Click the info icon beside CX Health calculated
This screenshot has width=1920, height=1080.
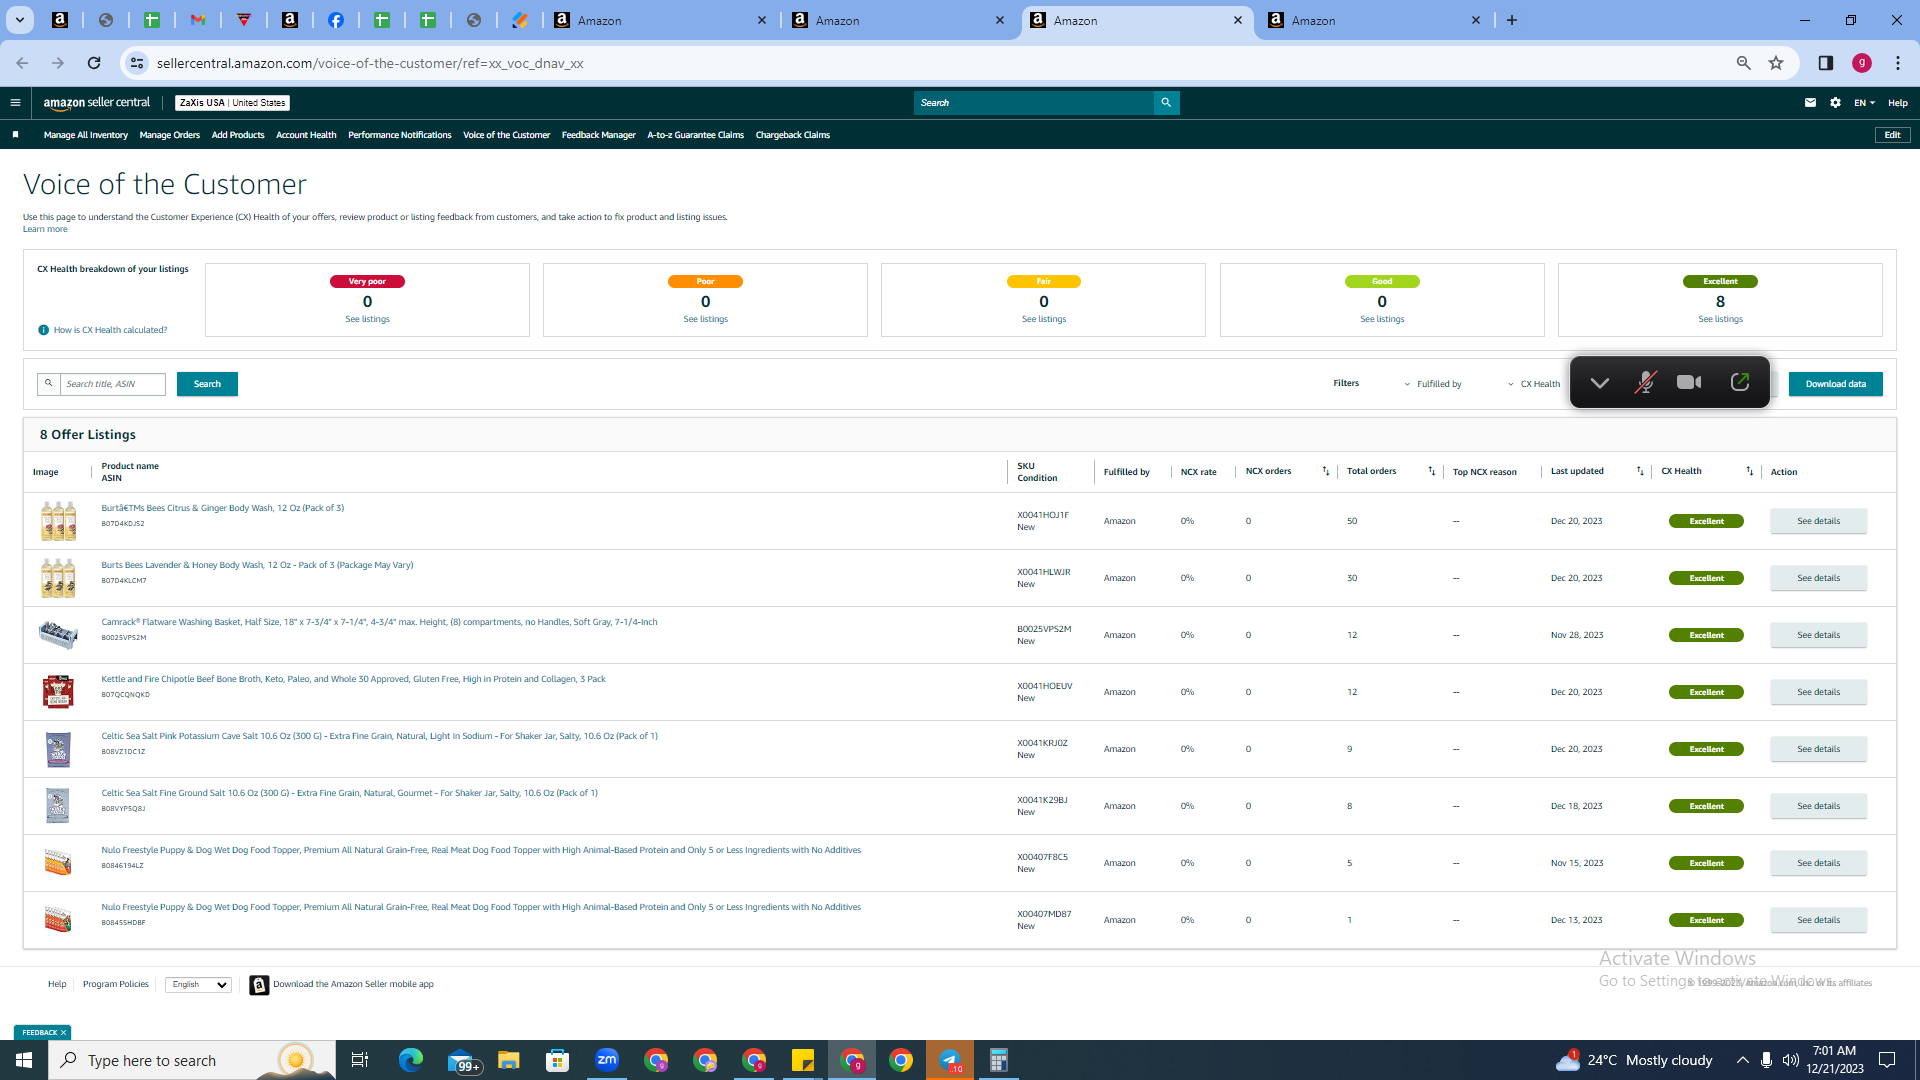(44, 330)
